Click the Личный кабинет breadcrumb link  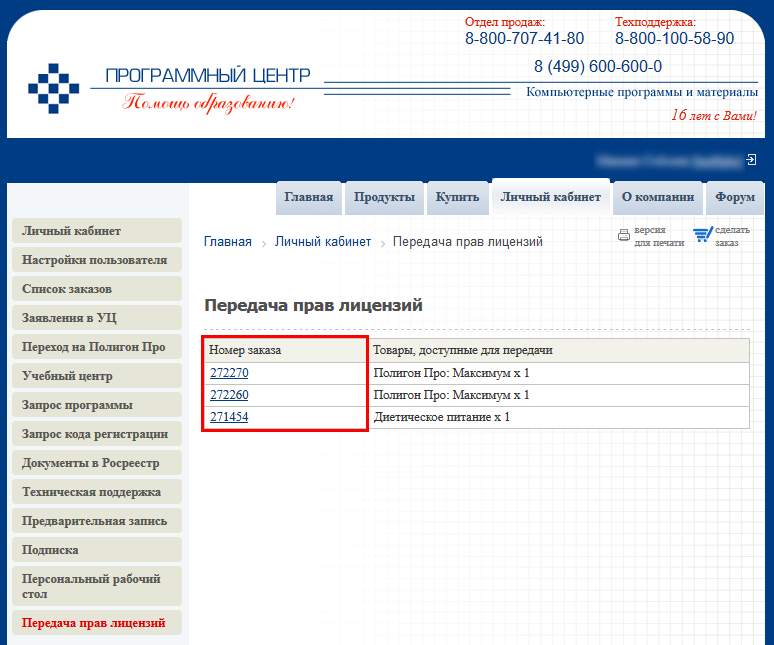point(323,242)
